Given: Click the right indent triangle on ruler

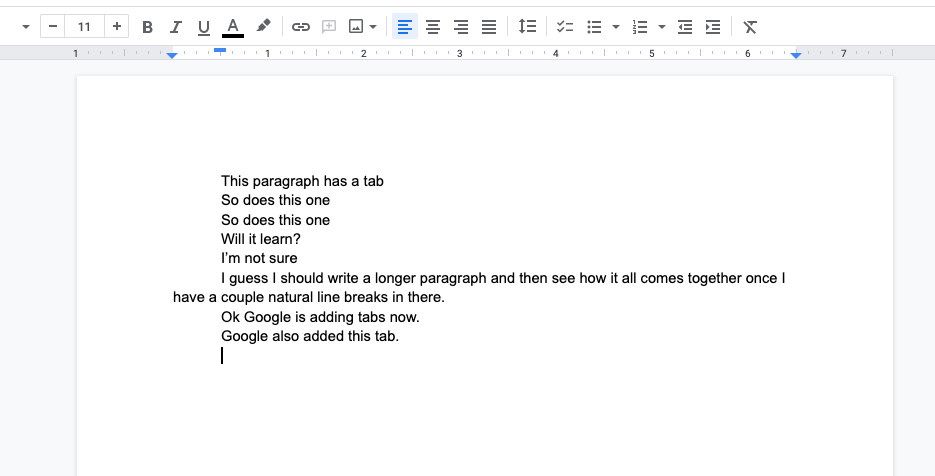Looking at the screenshot, I should [796, 55].
